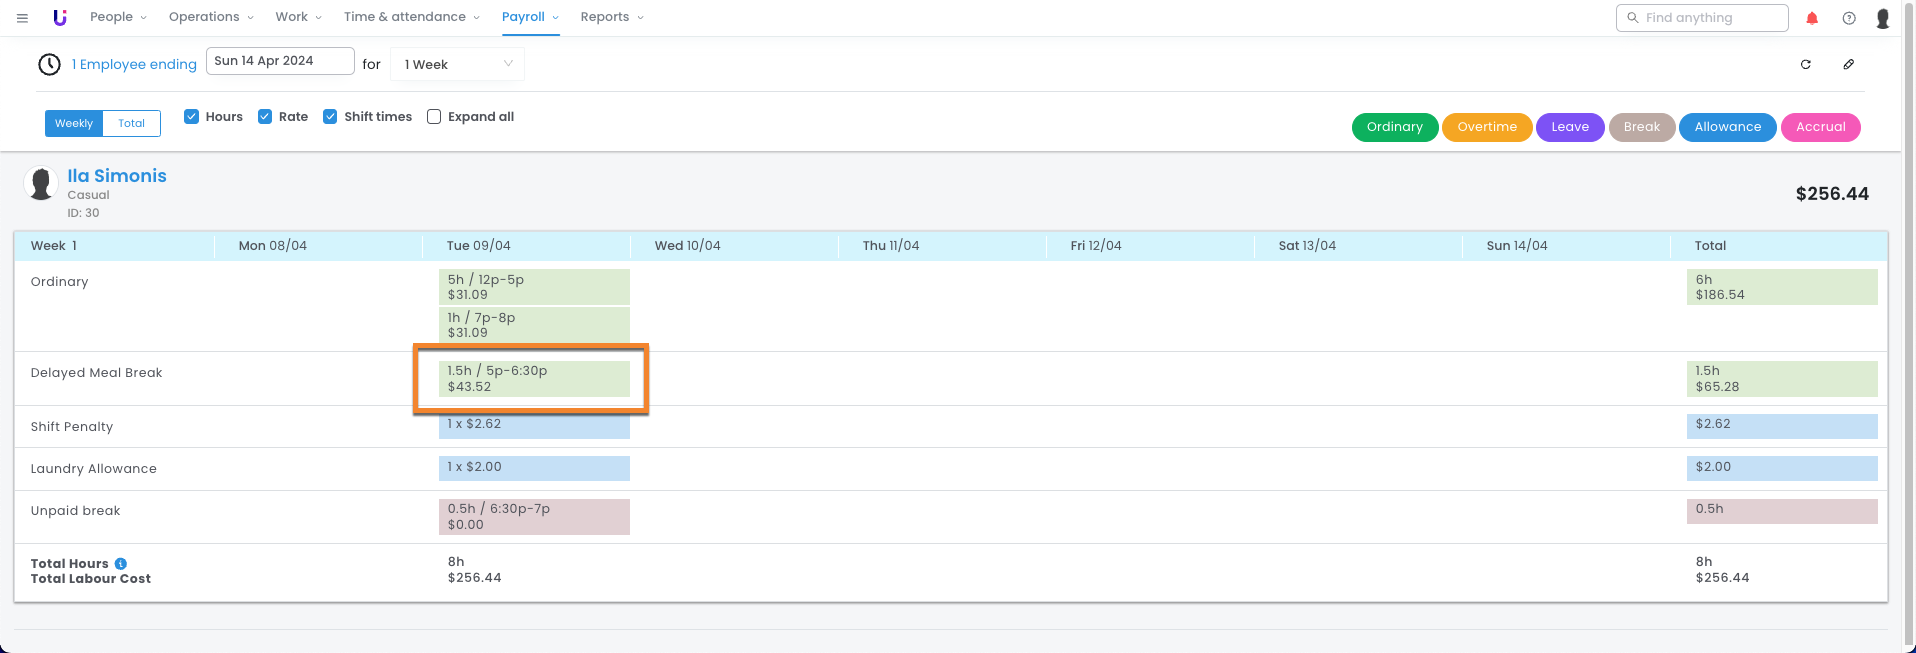This screenshot has height=653, width=1916.
Task: Open Ila Simonis employee profile link
Action: point(117,176)
